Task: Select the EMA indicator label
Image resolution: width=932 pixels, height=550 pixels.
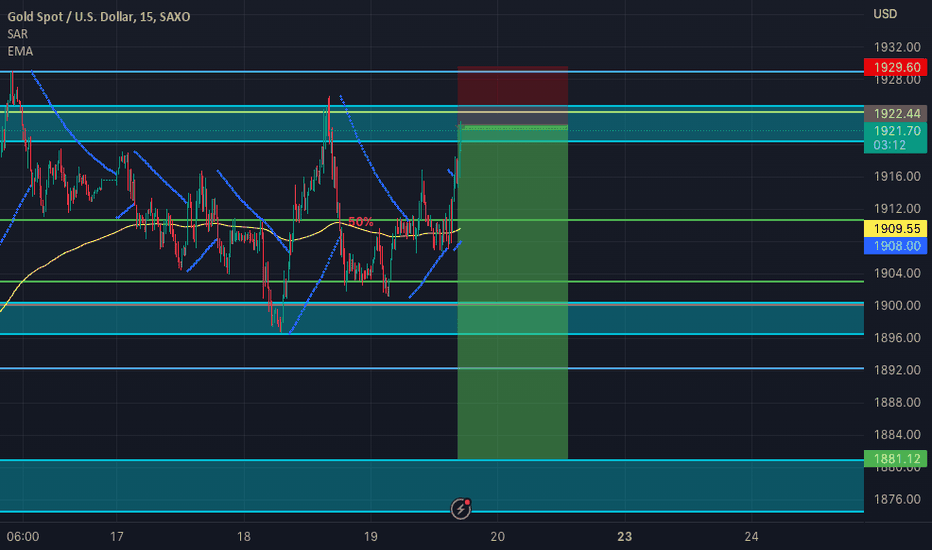Action: 20,52
